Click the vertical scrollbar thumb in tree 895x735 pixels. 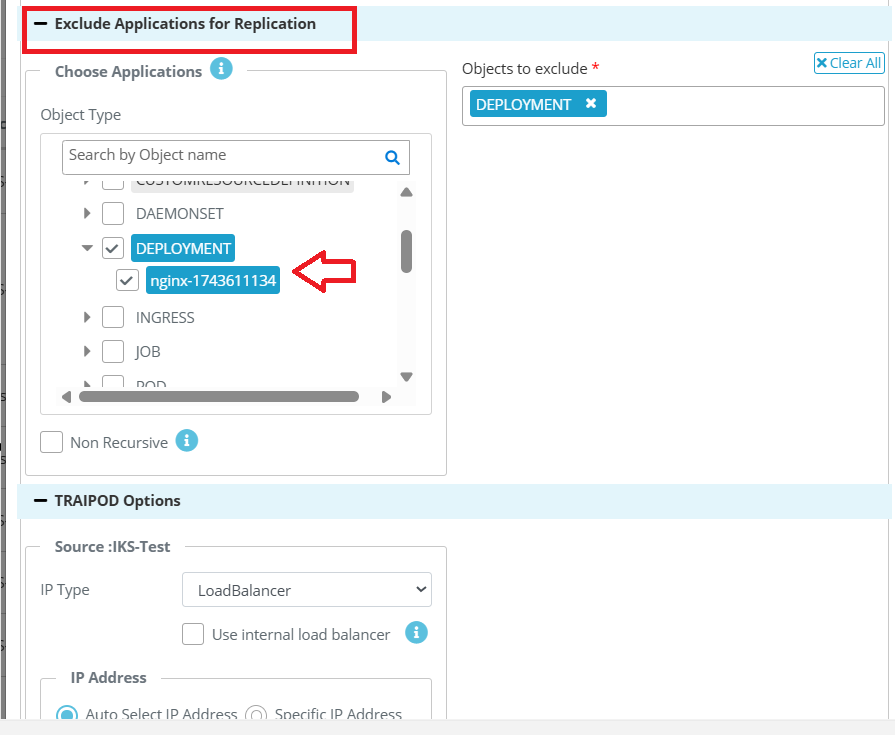[x=406, y=252]
